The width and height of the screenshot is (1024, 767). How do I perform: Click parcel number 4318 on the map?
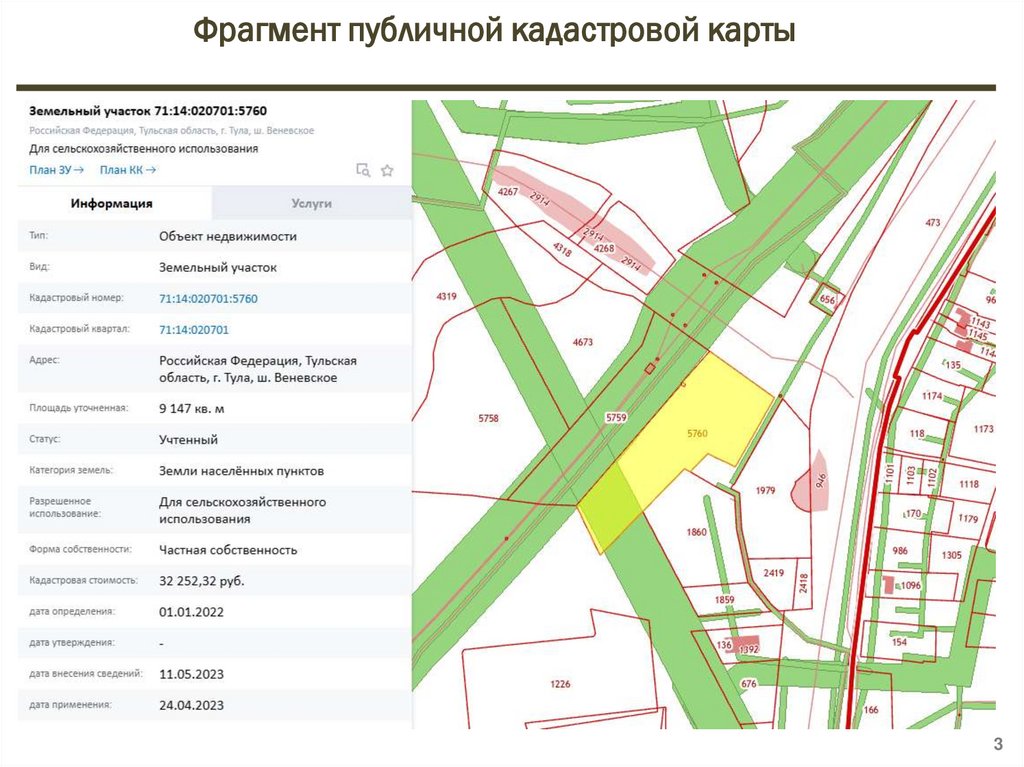pyautogui.click(x=562, y=249)
